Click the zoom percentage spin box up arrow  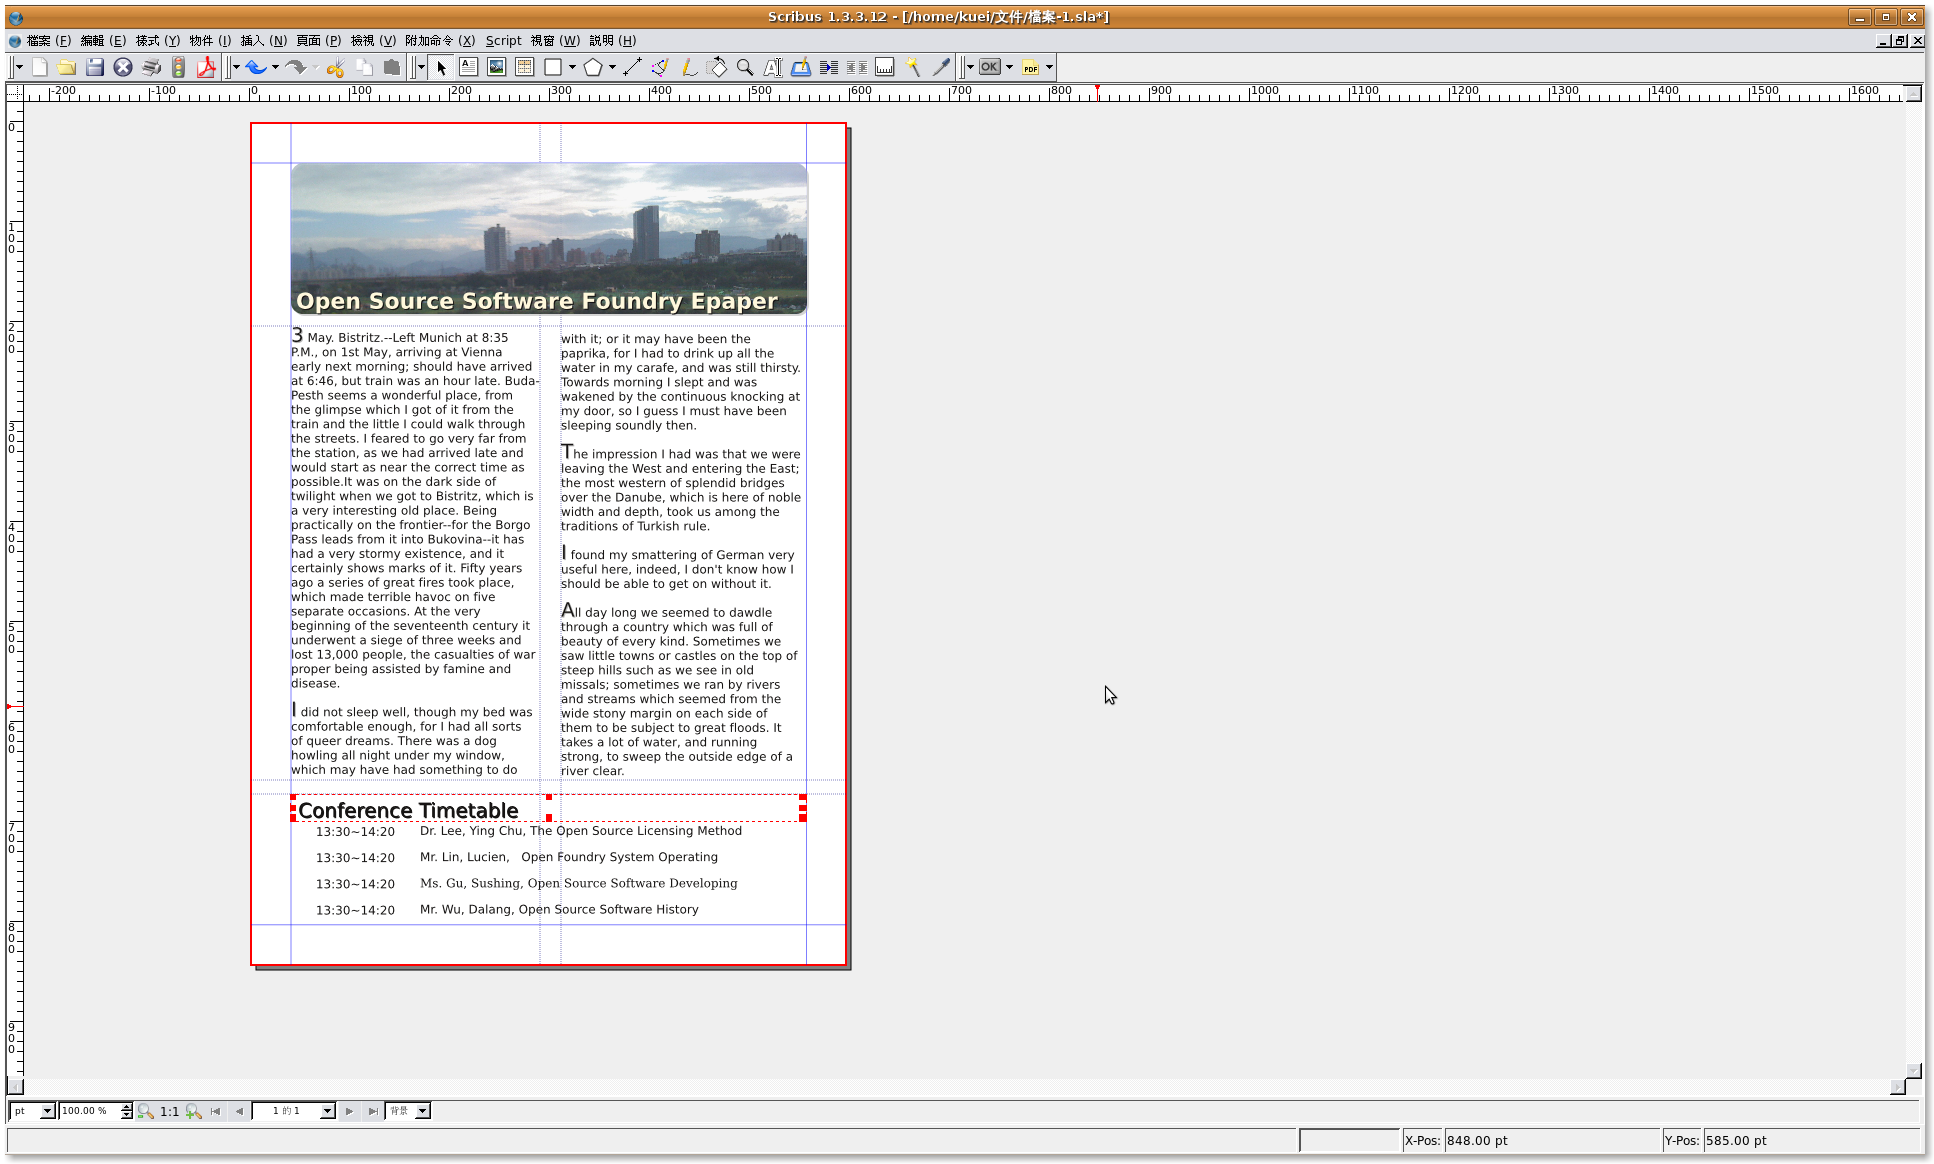[x=127, y=1107]
